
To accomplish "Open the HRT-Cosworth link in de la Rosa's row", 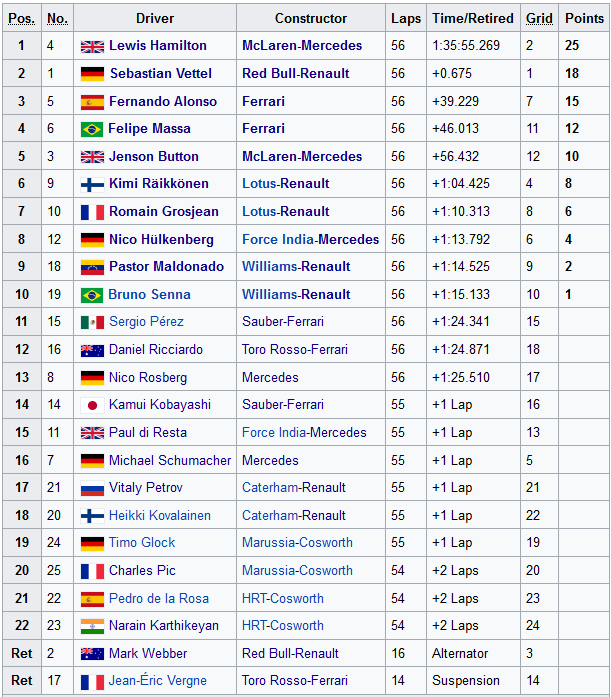I will point(283,598).
